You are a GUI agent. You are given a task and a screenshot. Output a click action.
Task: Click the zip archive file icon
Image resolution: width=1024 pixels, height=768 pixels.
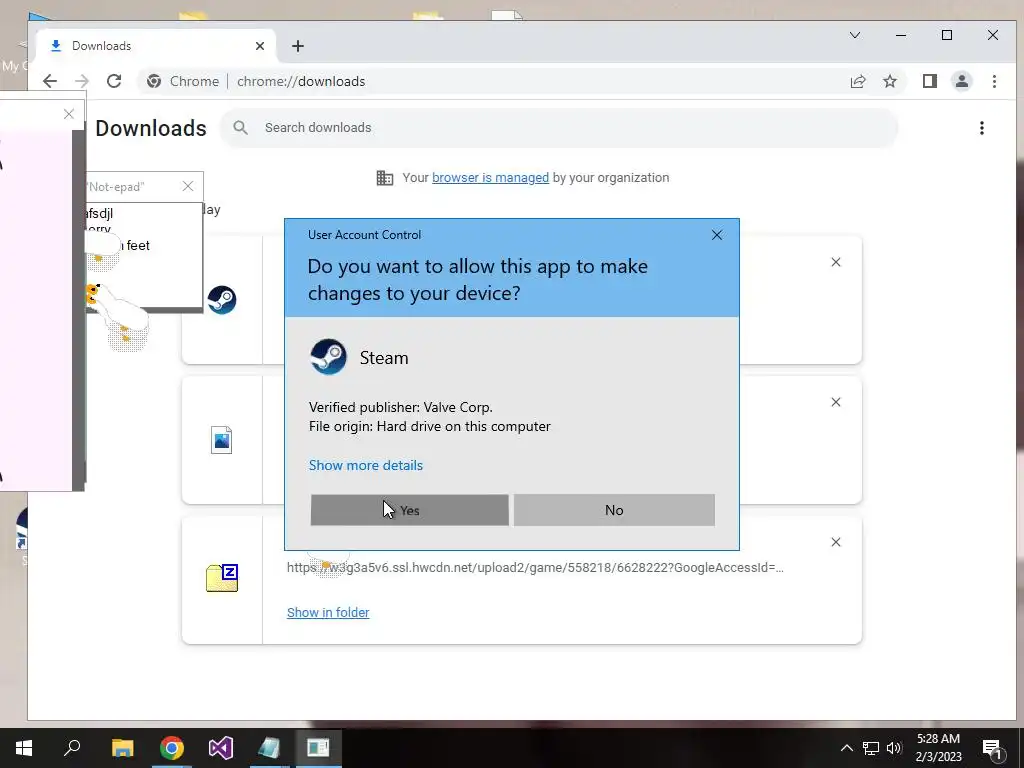point(222,578)
